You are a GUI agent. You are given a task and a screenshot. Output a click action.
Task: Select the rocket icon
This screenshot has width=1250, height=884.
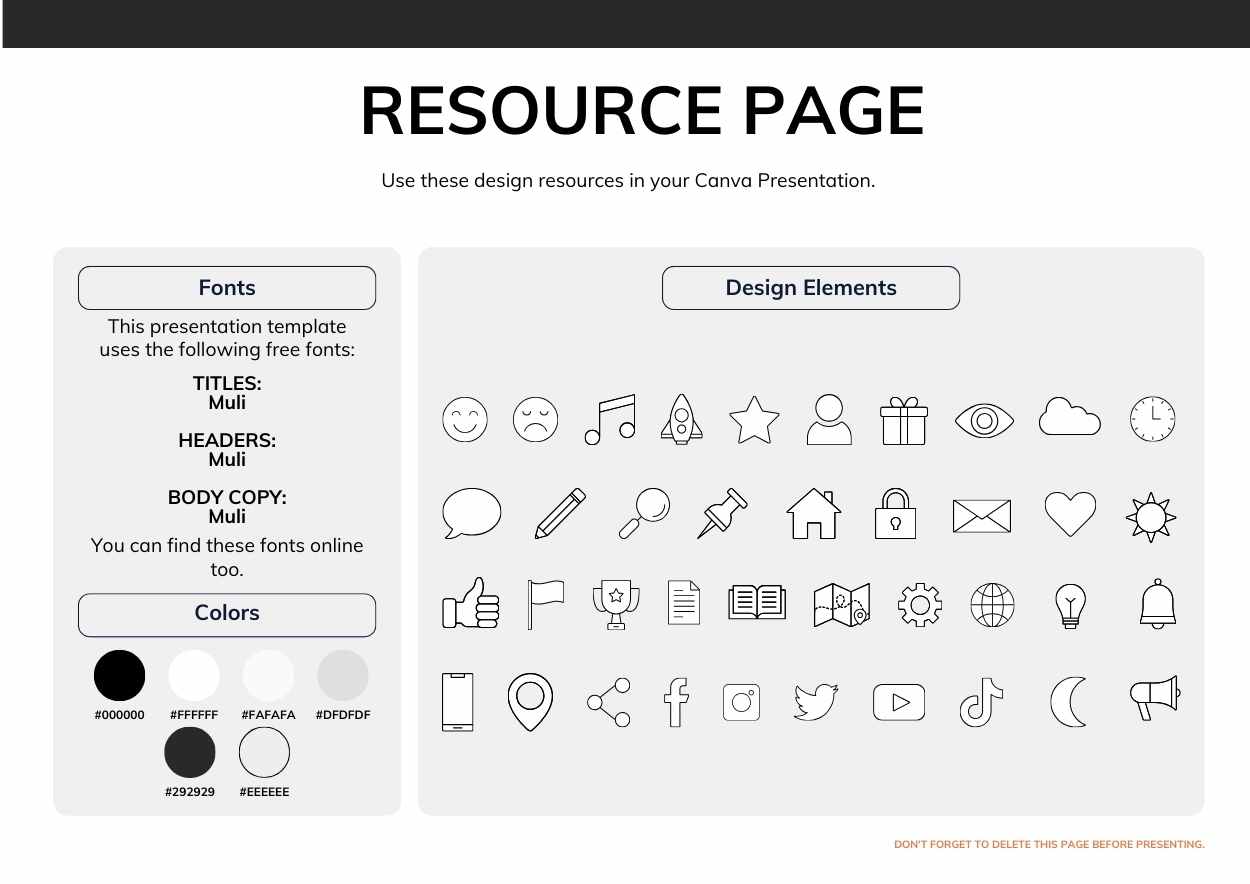click(x=682, y=419)
